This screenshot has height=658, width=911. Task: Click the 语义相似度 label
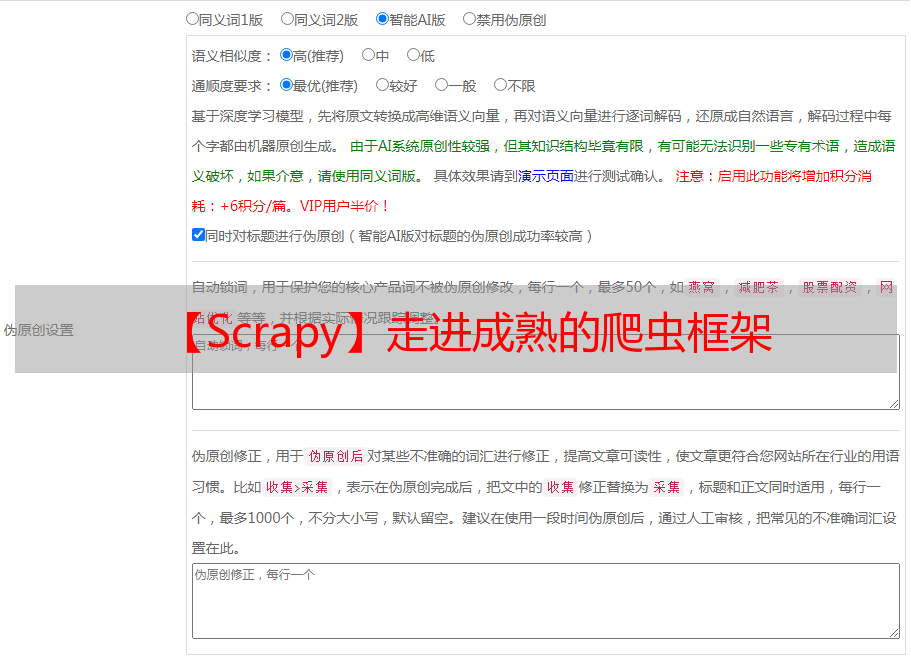point(232,56)
